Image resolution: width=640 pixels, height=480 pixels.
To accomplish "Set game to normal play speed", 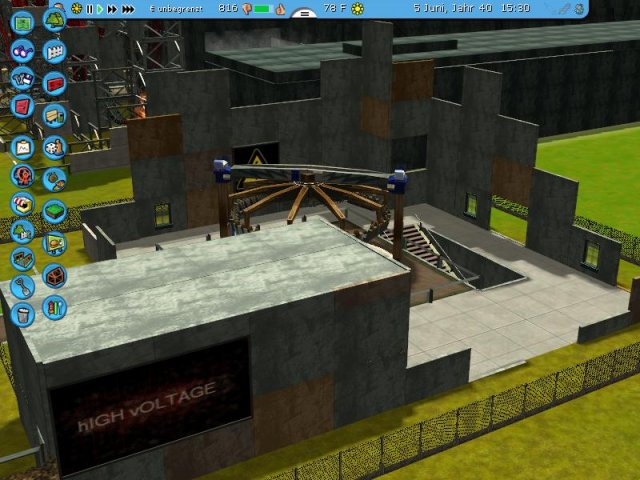I will point(100,9).
